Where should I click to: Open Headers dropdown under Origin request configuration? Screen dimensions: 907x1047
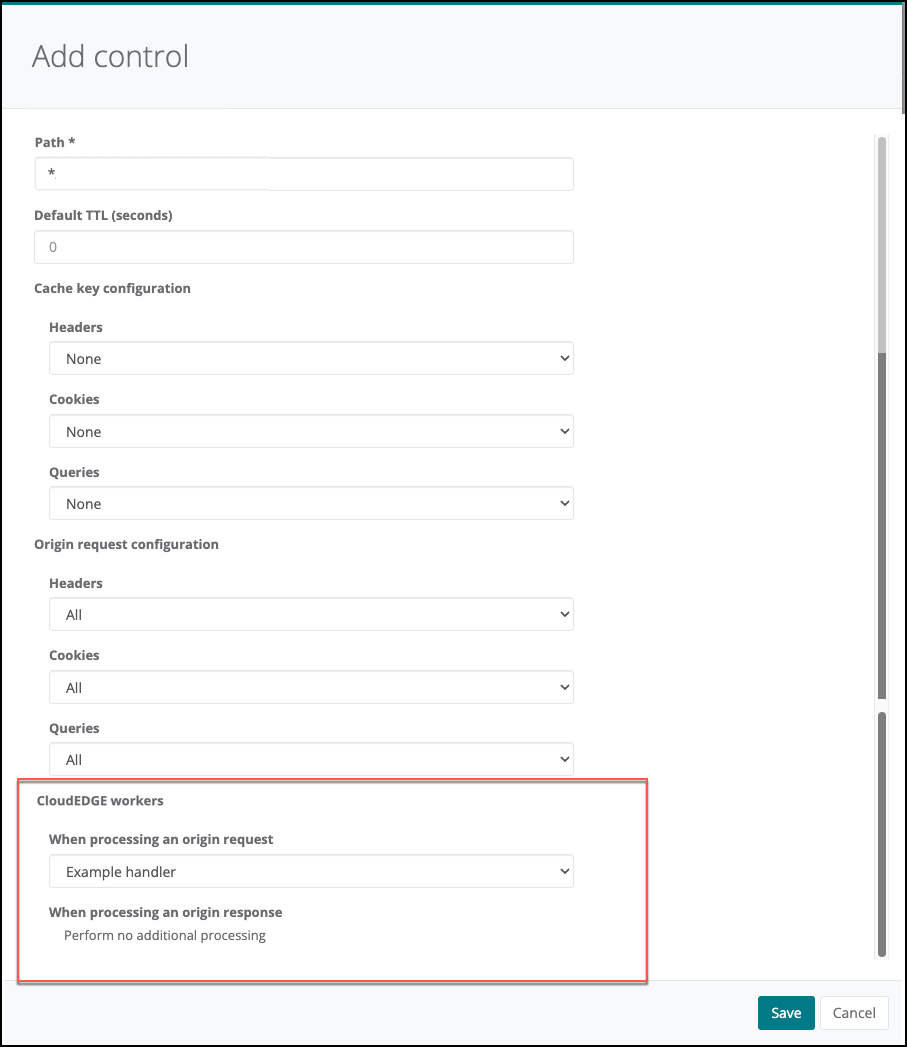(311, 615)
